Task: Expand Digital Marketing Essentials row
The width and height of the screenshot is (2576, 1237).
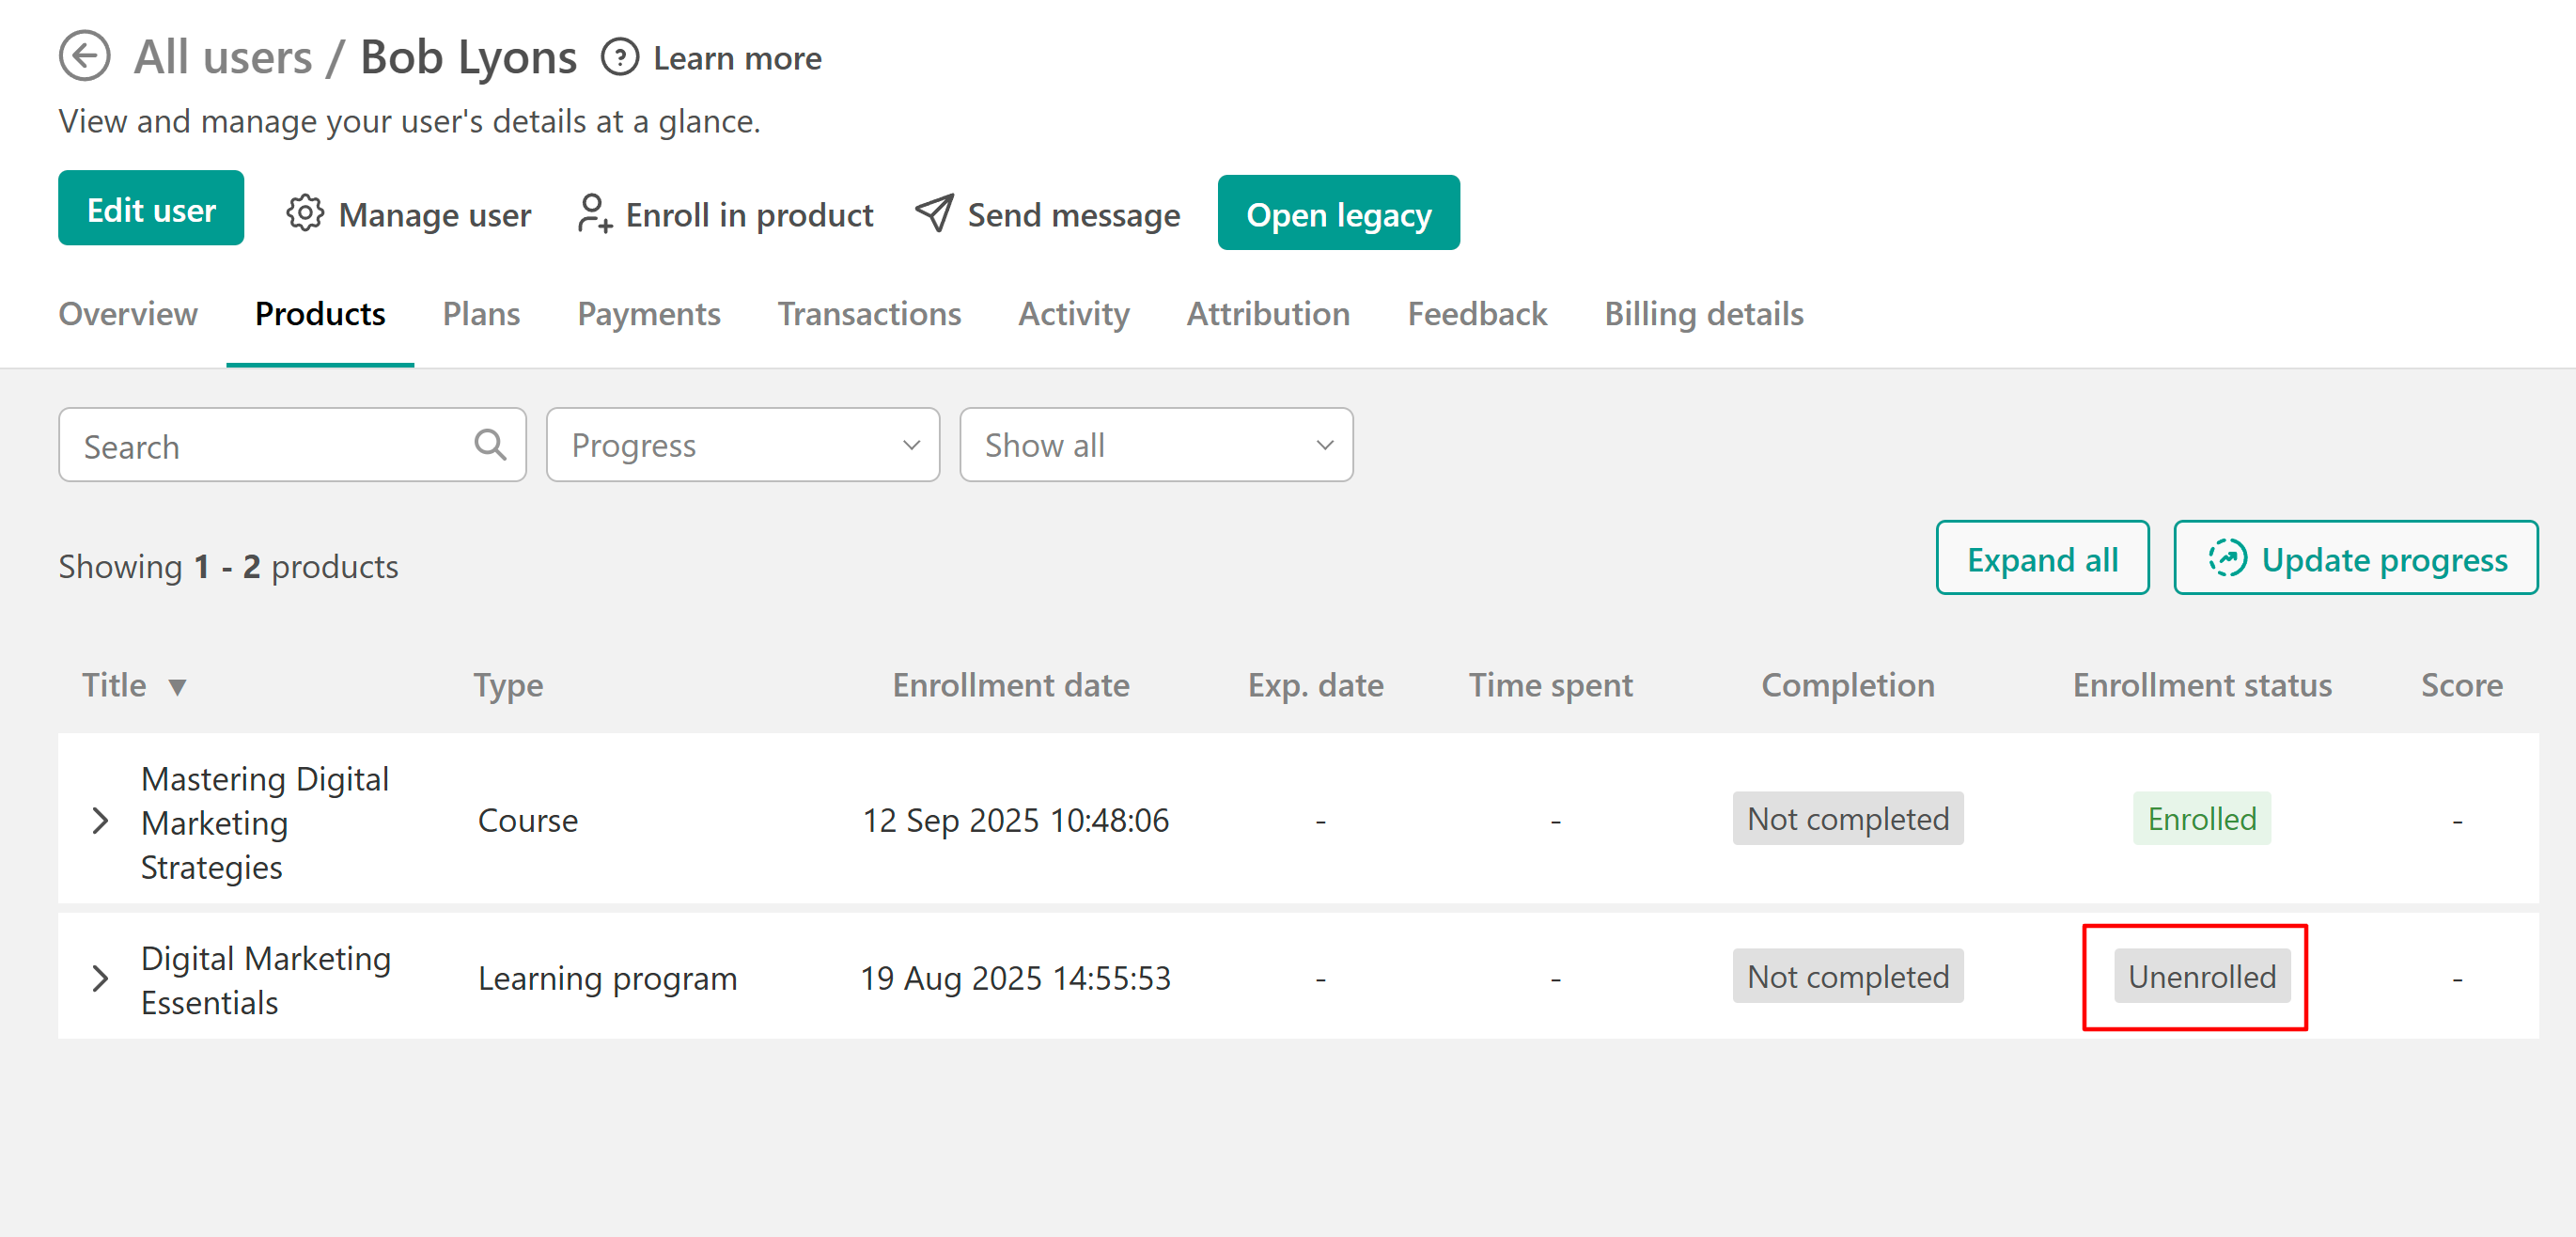Action: pos(100,978)
